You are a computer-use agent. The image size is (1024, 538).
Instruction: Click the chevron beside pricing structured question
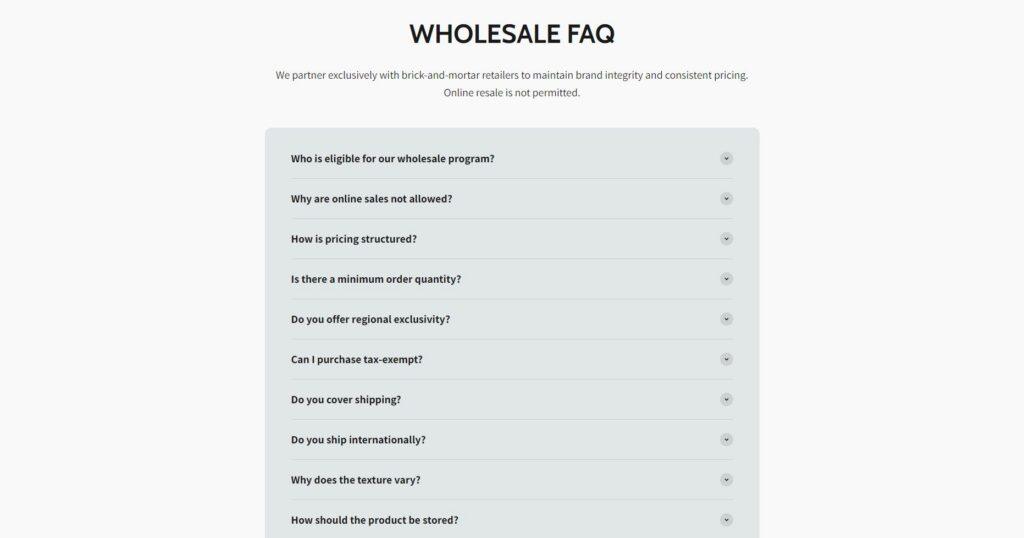[x=726, y=239]
